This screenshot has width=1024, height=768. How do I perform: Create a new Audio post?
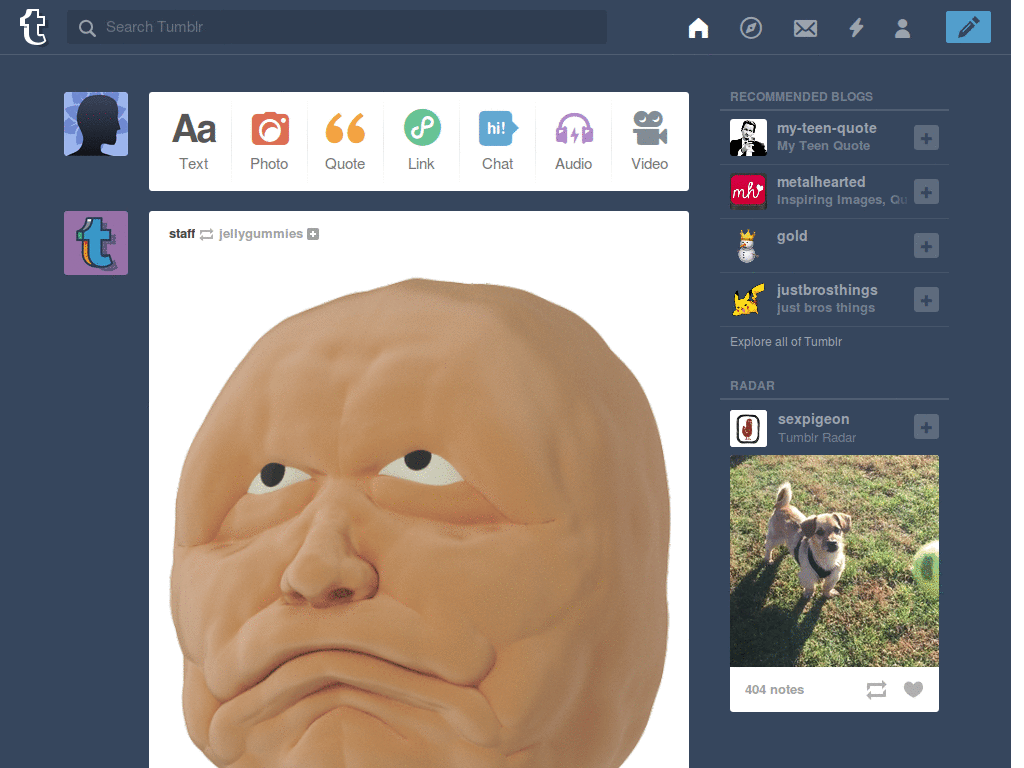(573, 141)
